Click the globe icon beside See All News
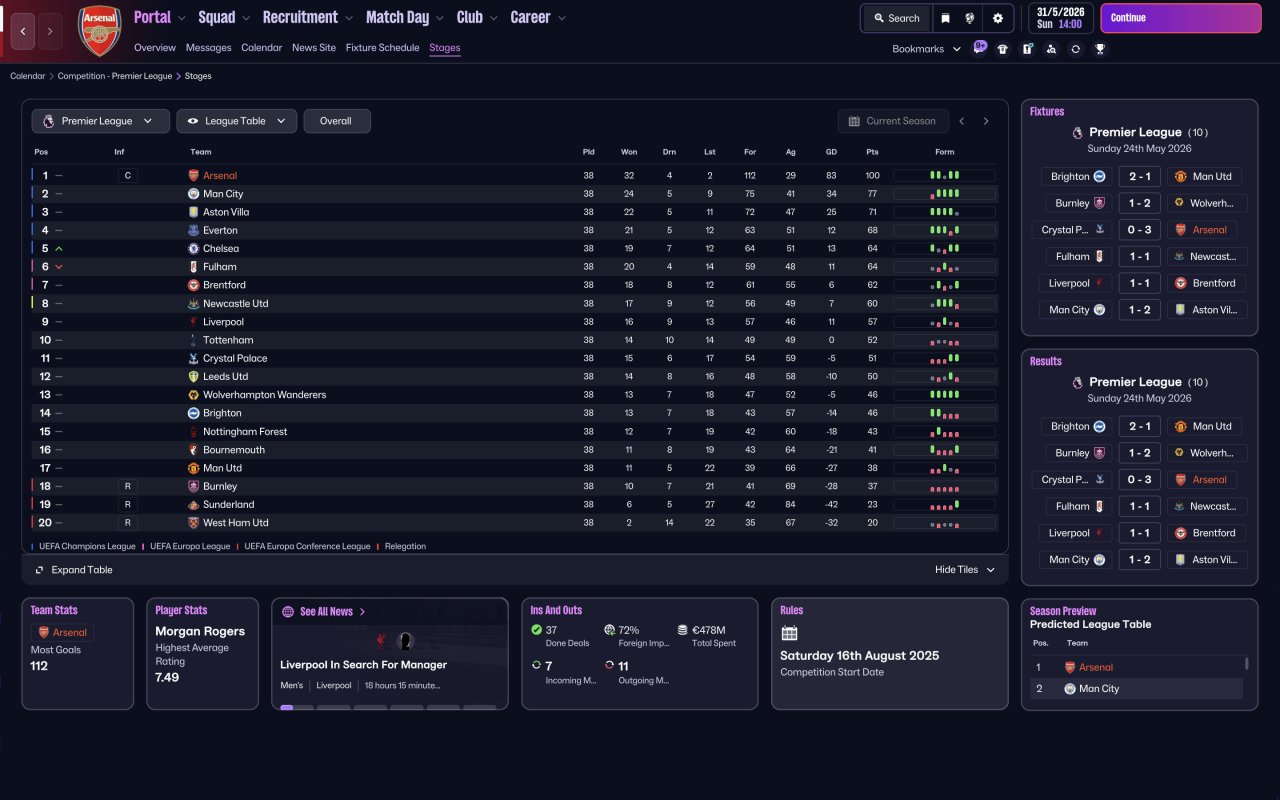Image resolution: width=1280 pixels, height=800 pixels. (288, 611)
